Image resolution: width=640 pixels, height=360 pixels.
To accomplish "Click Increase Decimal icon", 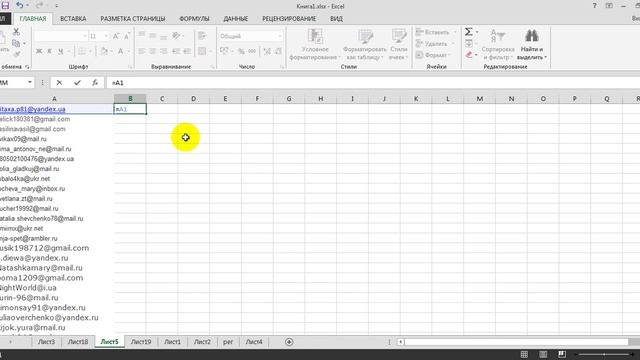I will pyautogui.click(x=267, y=51).
